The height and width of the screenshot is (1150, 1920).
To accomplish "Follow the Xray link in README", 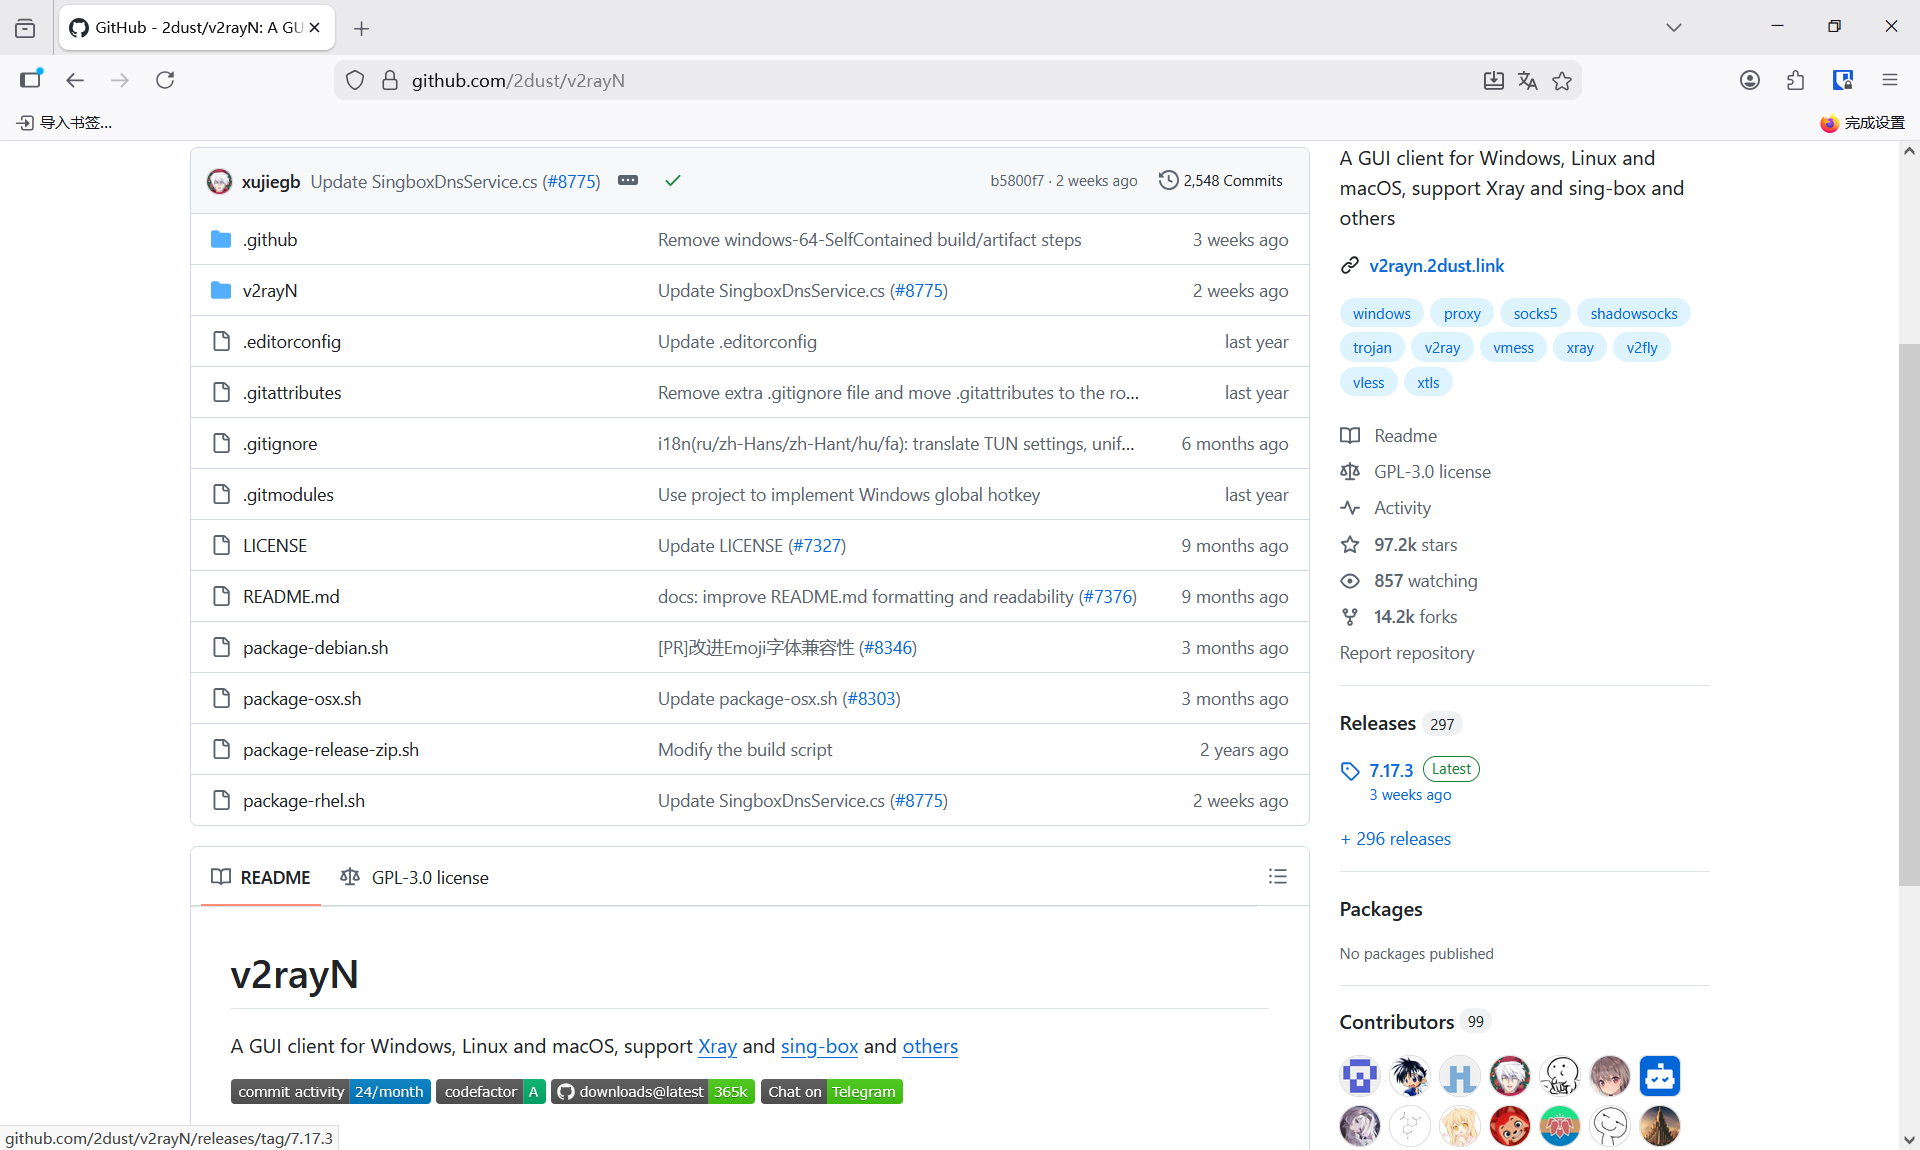I will [717, 1045].
